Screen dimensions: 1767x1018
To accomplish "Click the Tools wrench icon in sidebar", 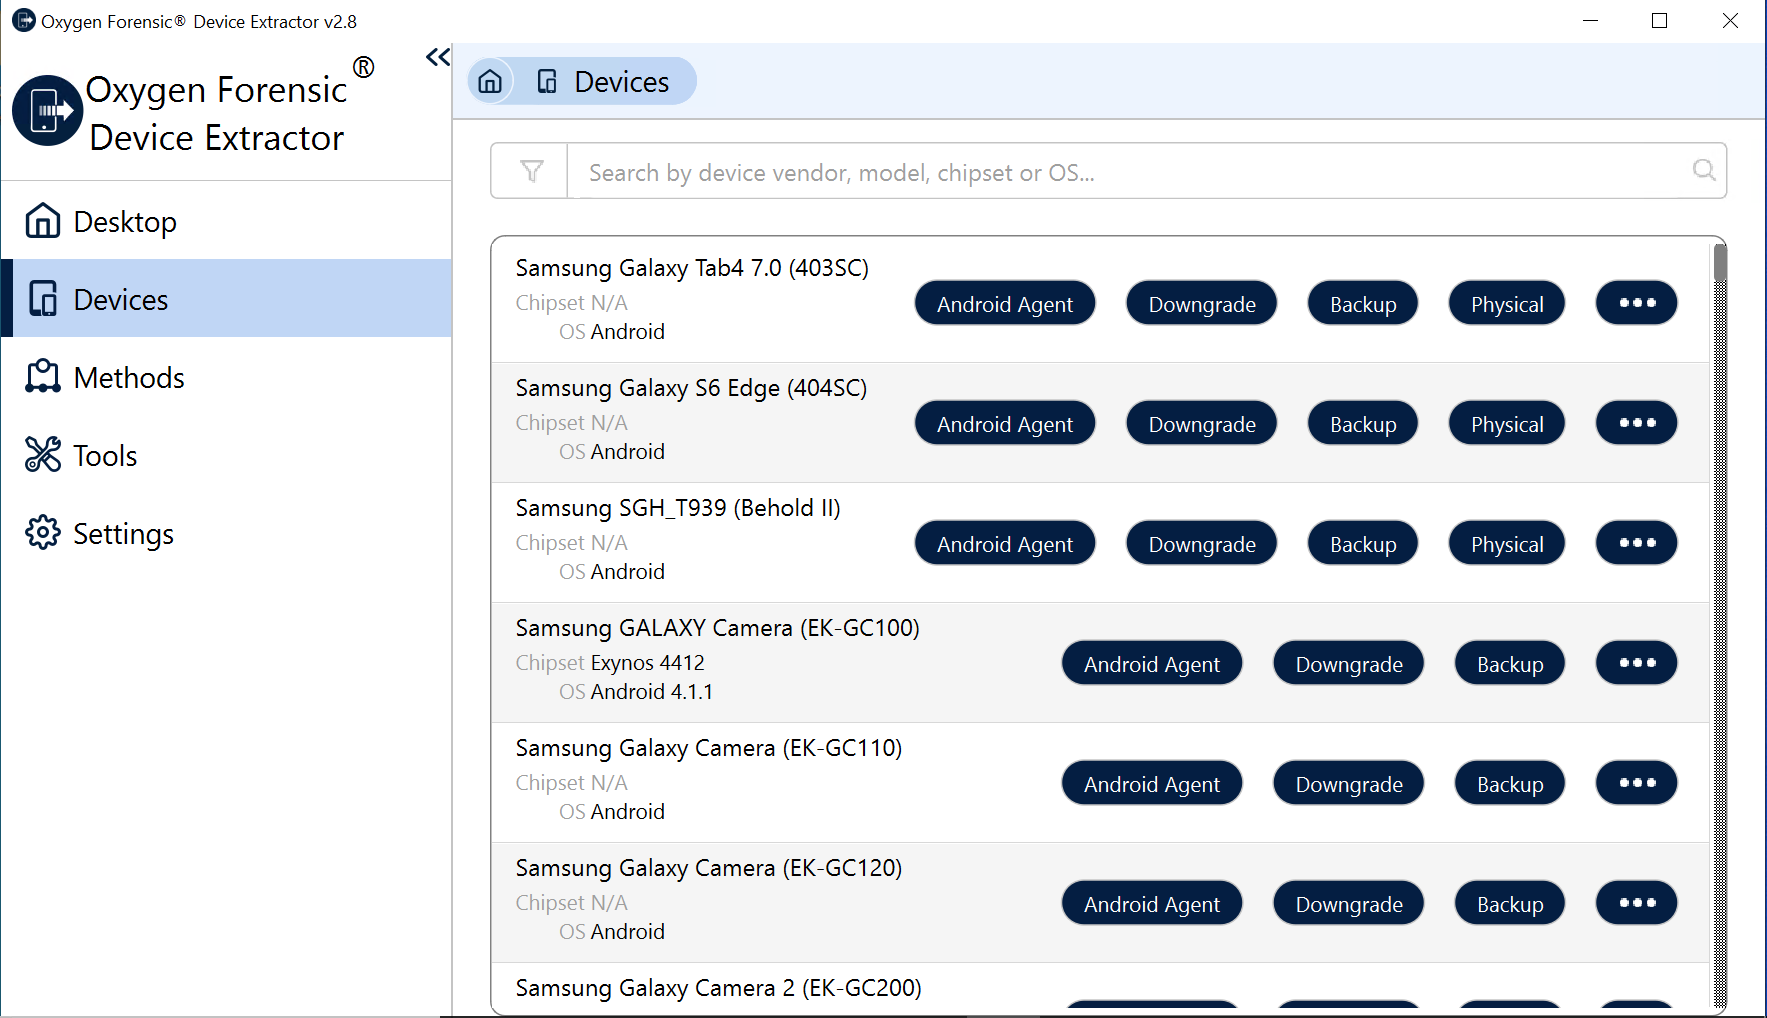I will click(43, 454).
